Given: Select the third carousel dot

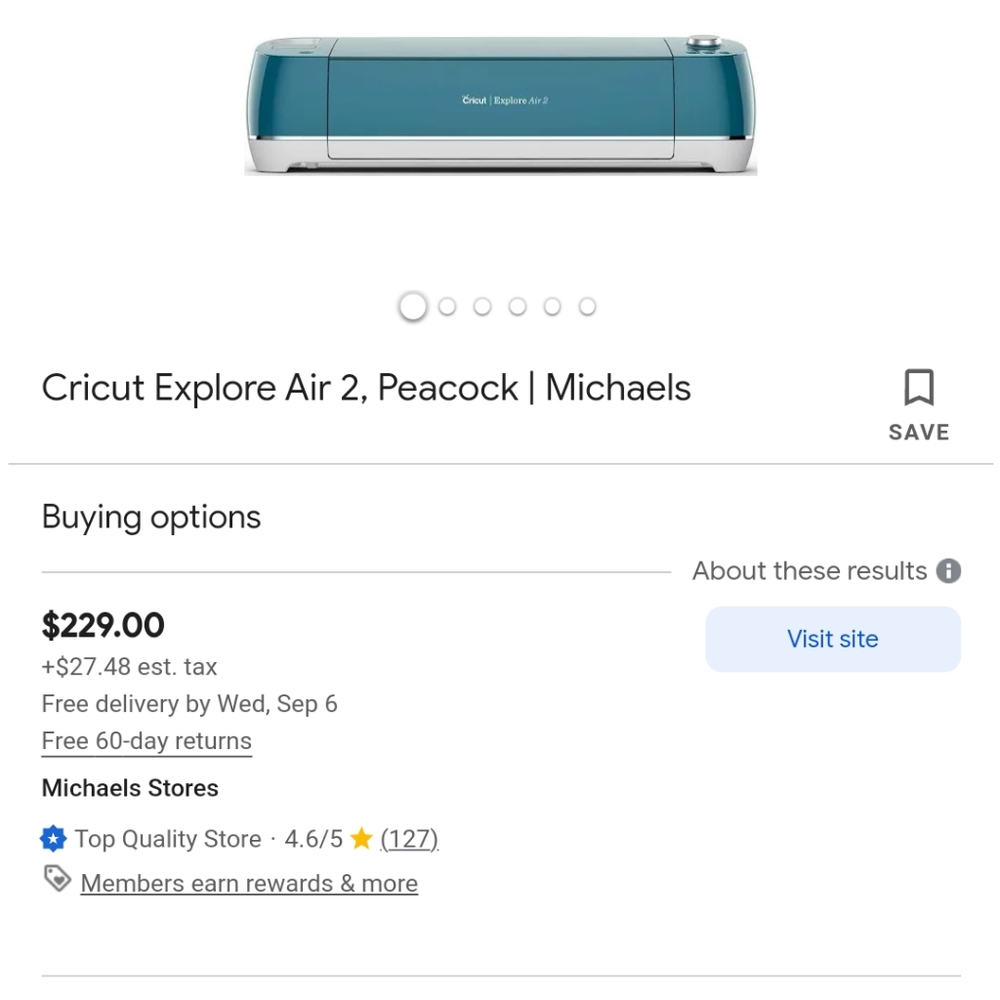Looking at the screenshot, I should 482,307.
